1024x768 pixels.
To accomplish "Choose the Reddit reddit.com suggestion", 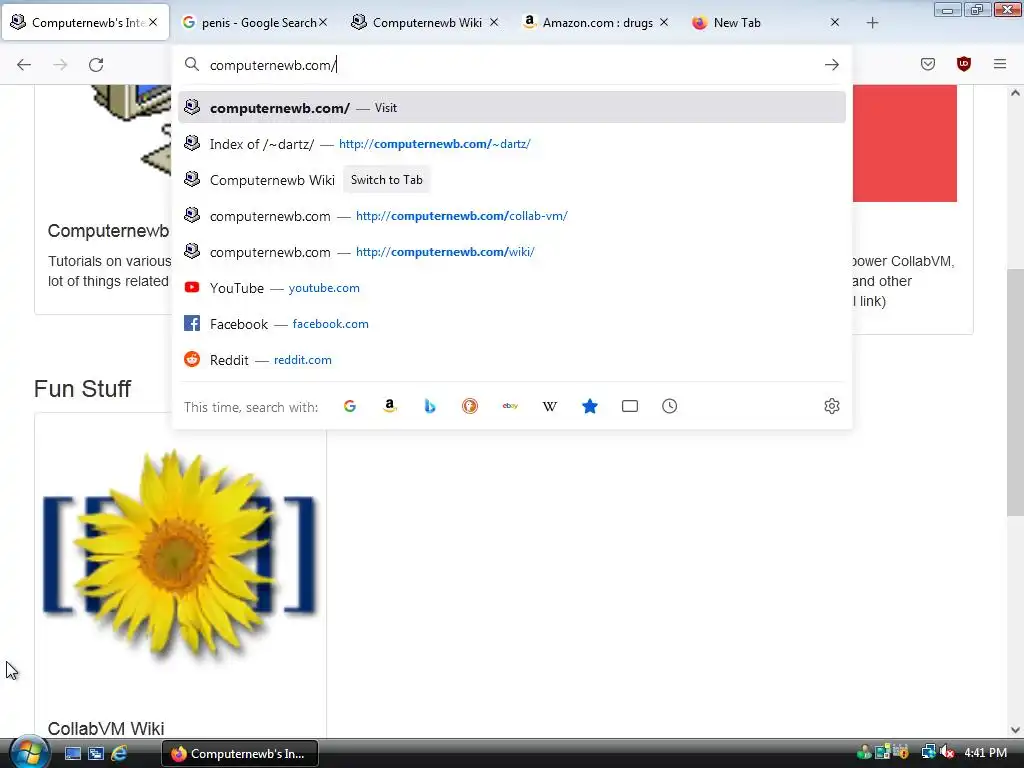I will [511, 359].
